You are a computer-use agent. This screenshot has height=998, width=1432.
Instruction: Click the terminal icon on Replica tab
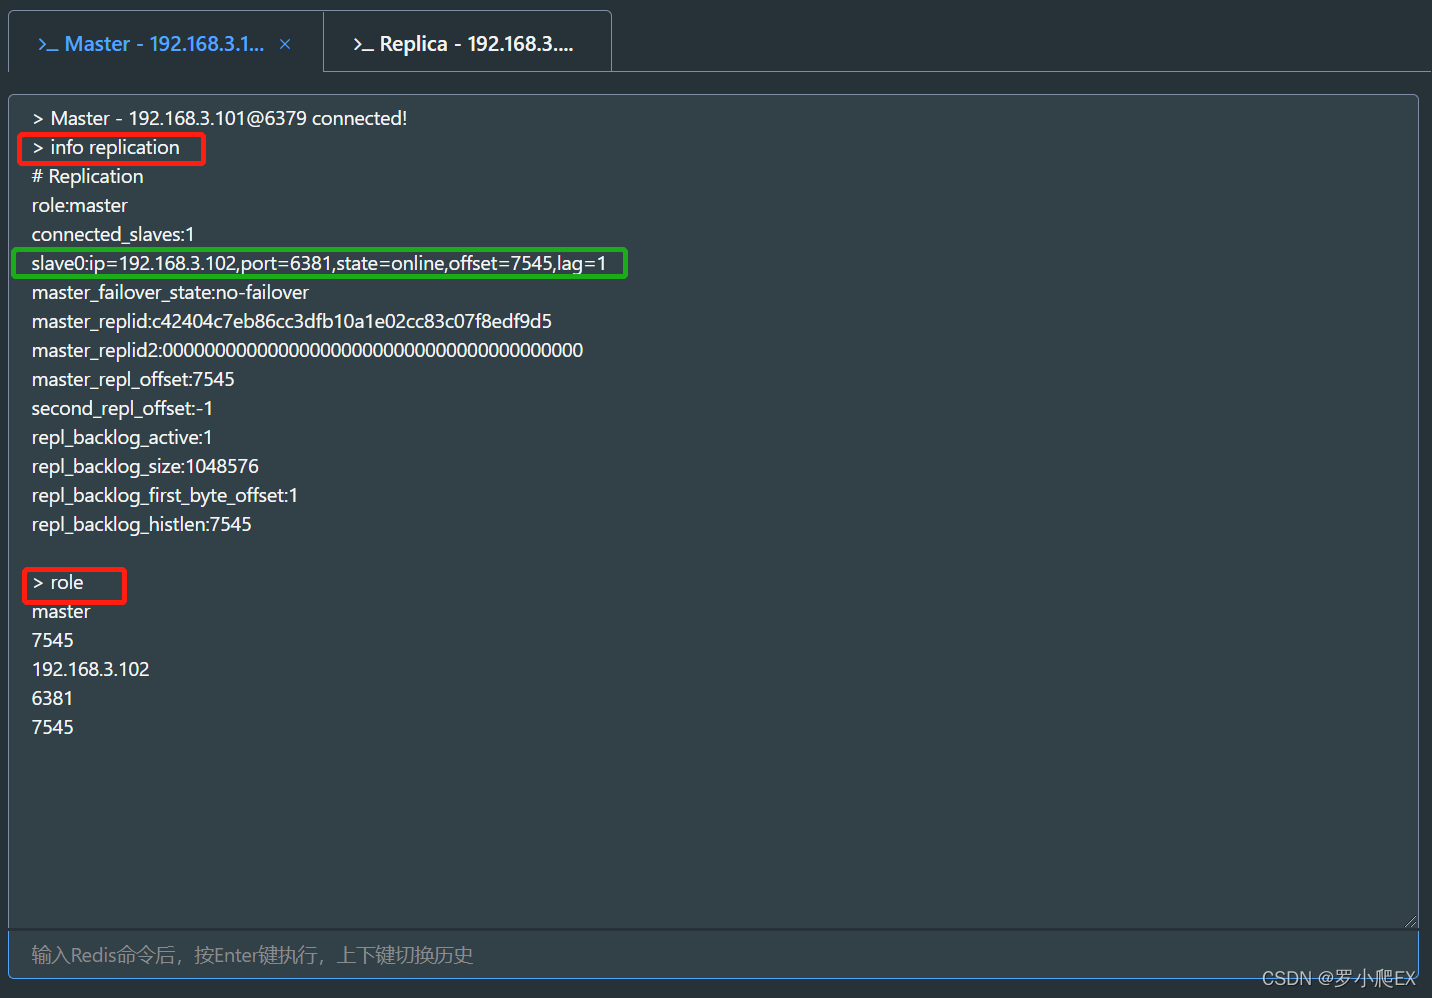(x=363, y=44)
